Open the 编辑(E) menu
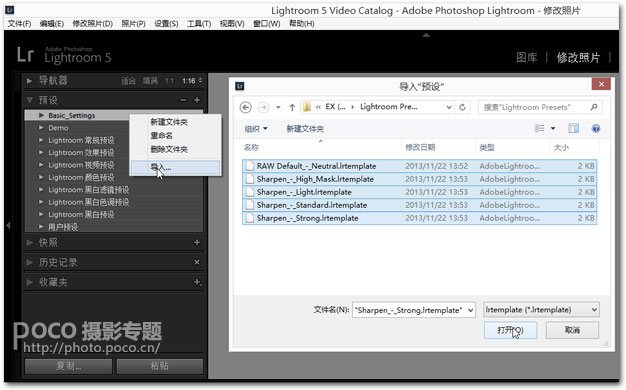 pos(52,24)
